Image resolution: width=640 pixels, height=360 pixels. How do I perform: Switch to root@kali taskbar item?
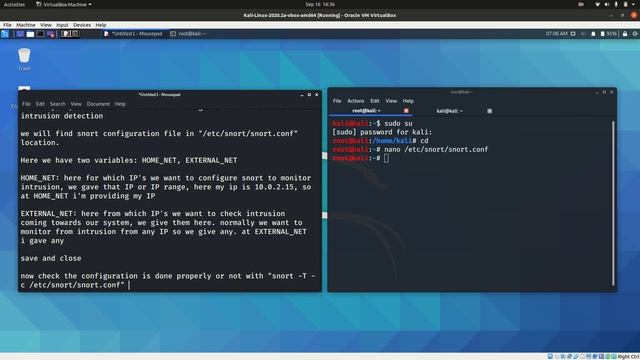coord(189,34)
